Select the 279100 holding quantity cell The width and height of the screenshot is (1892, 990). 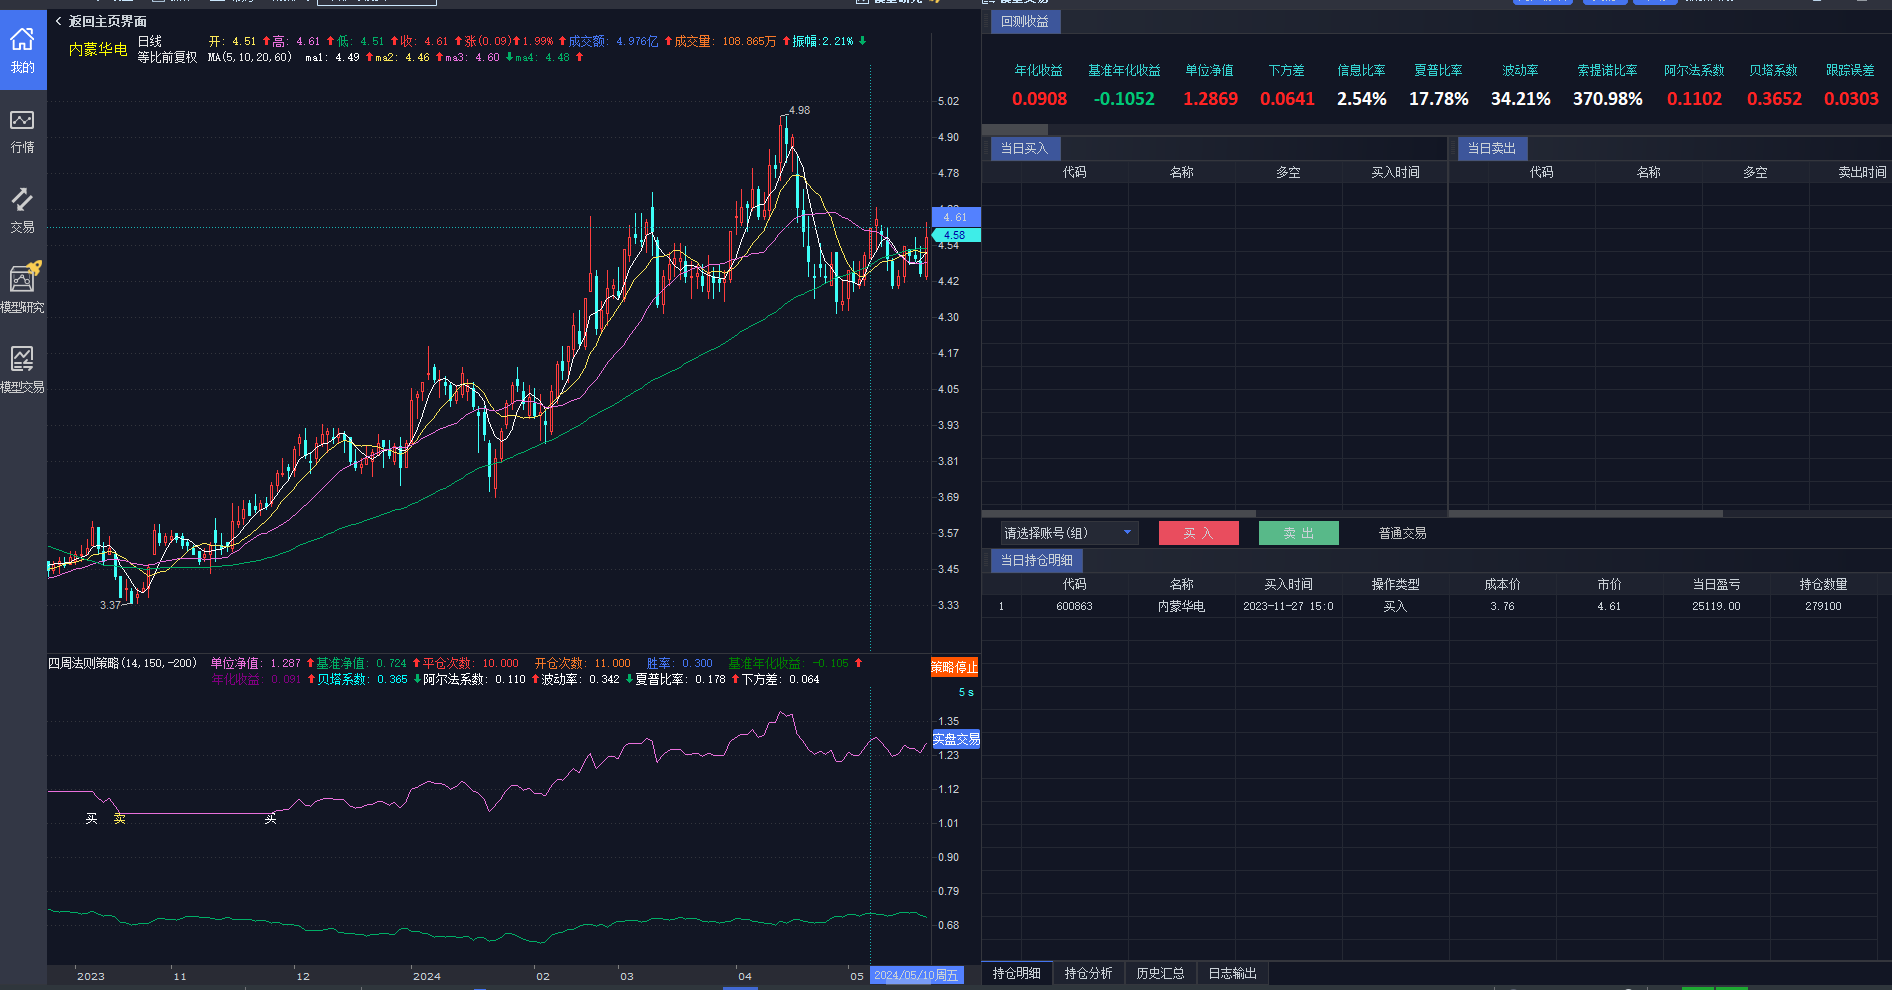1823,606
